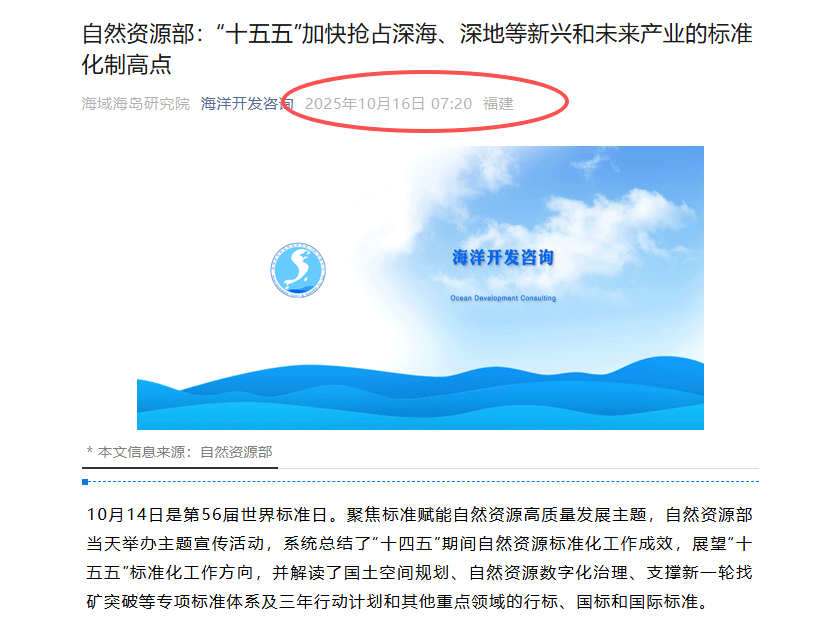Click the article headline 自然资源部 title
Screen dimensions: 818x644
[x=417, y=49]
